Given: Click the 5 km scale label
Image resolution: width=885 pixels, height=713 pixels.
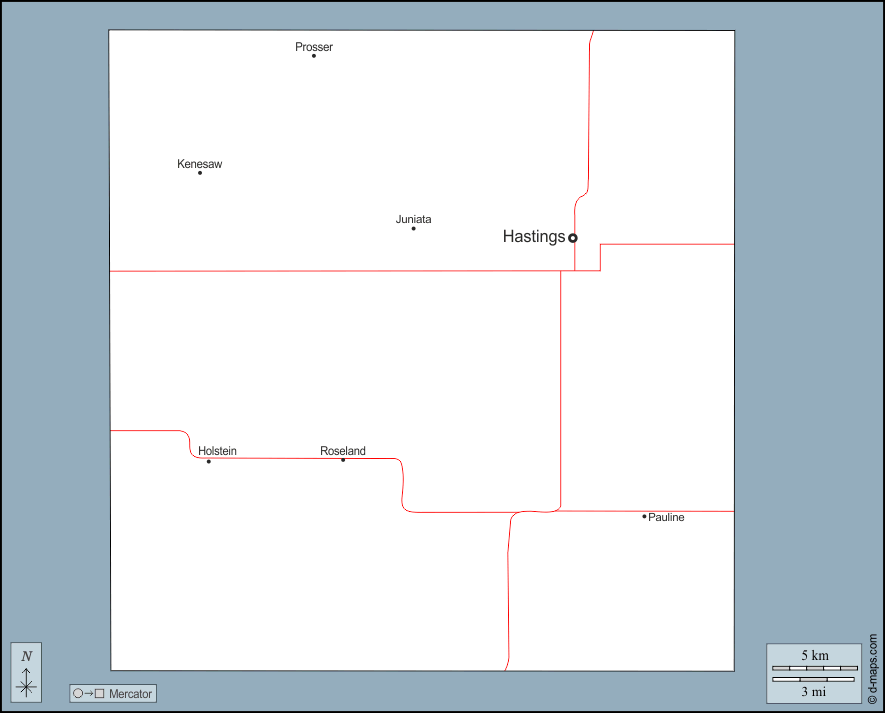Looking at the screenshot, I should point(815,655).
